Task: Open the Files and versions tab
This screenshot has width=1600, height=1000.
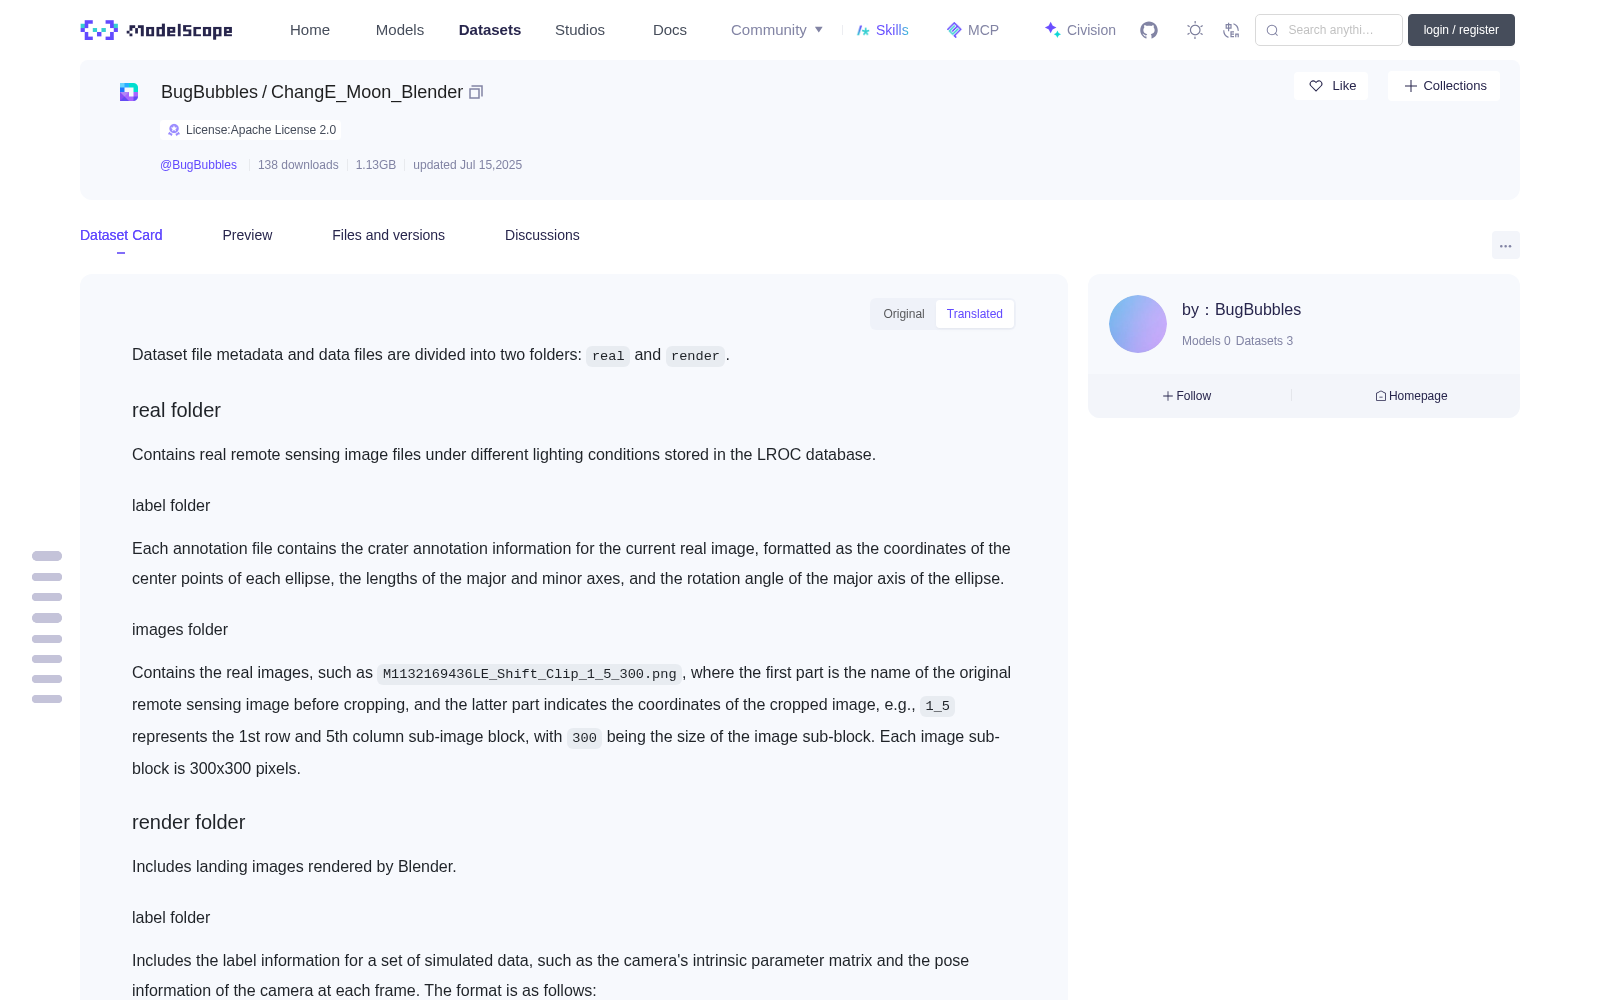Action: point(388,235)
